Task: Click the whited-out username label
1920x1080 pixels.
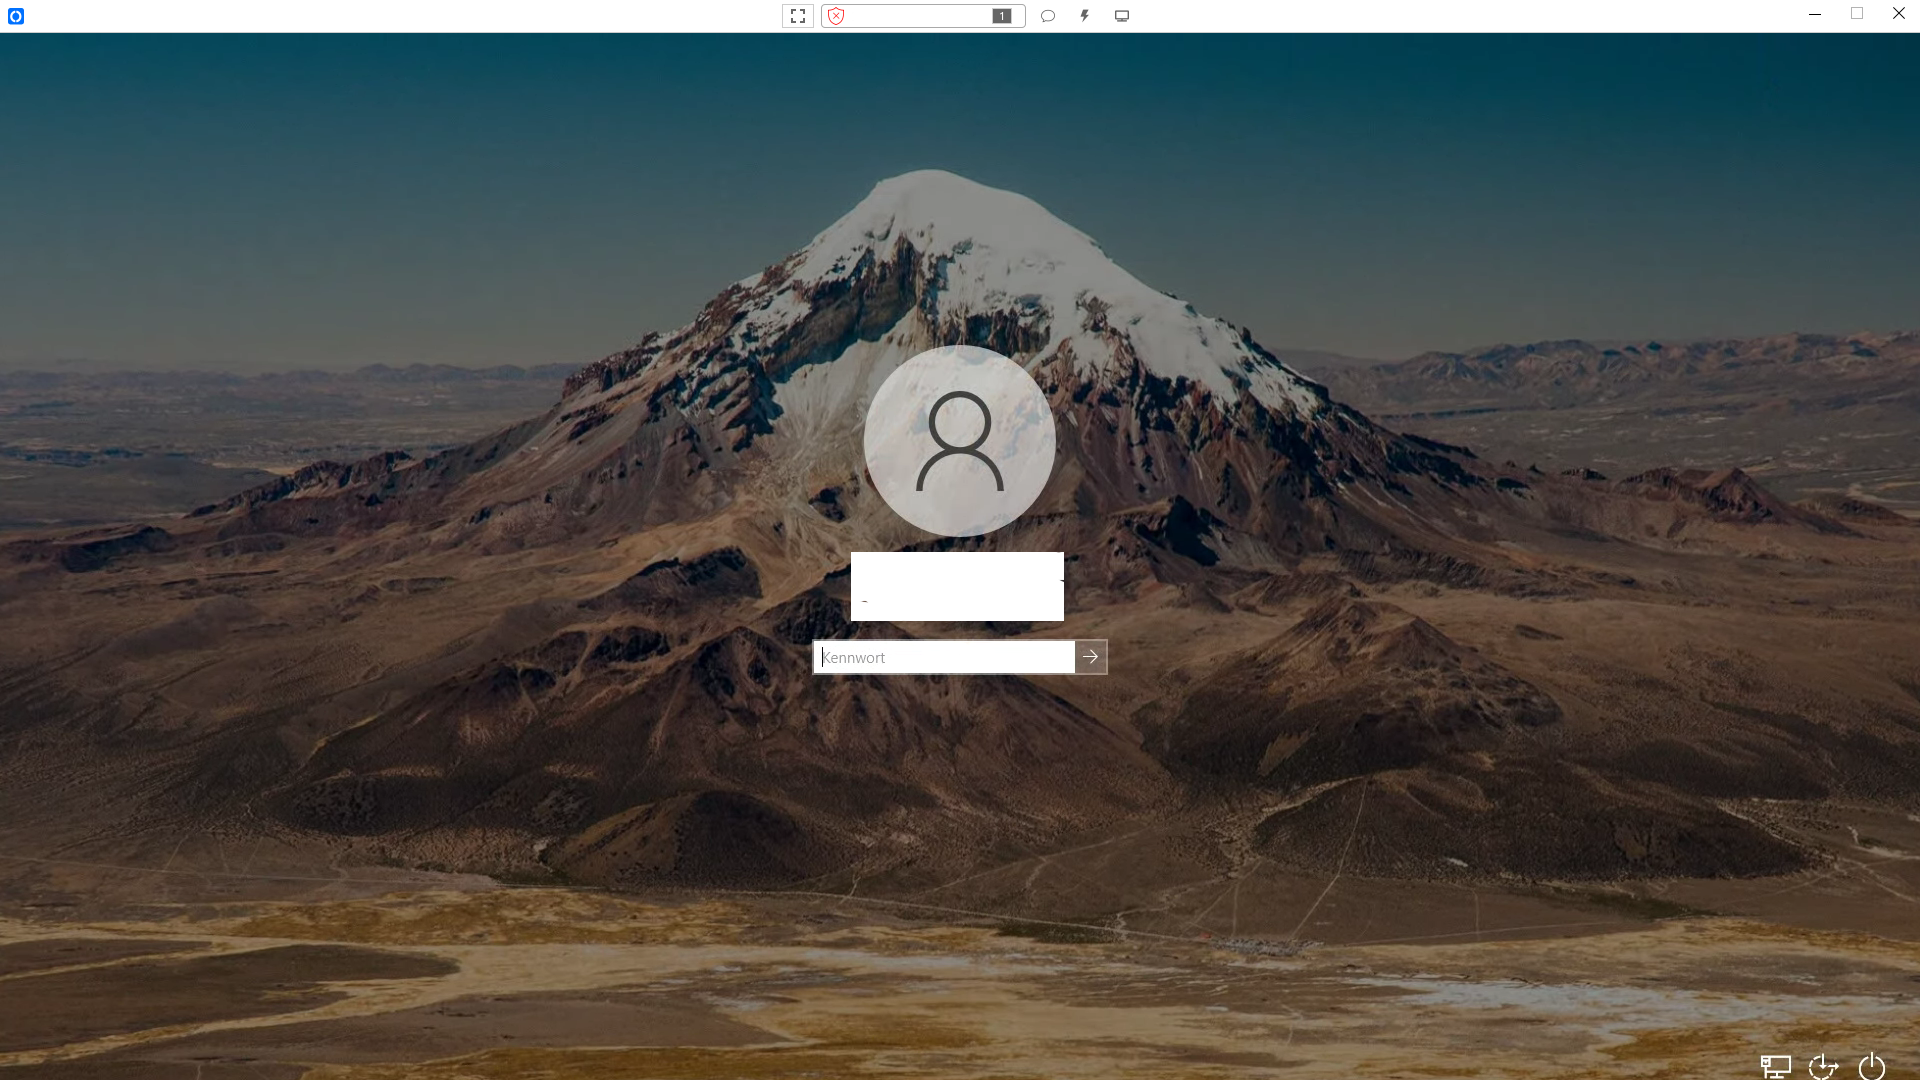Action: click(x=957, y=587)
